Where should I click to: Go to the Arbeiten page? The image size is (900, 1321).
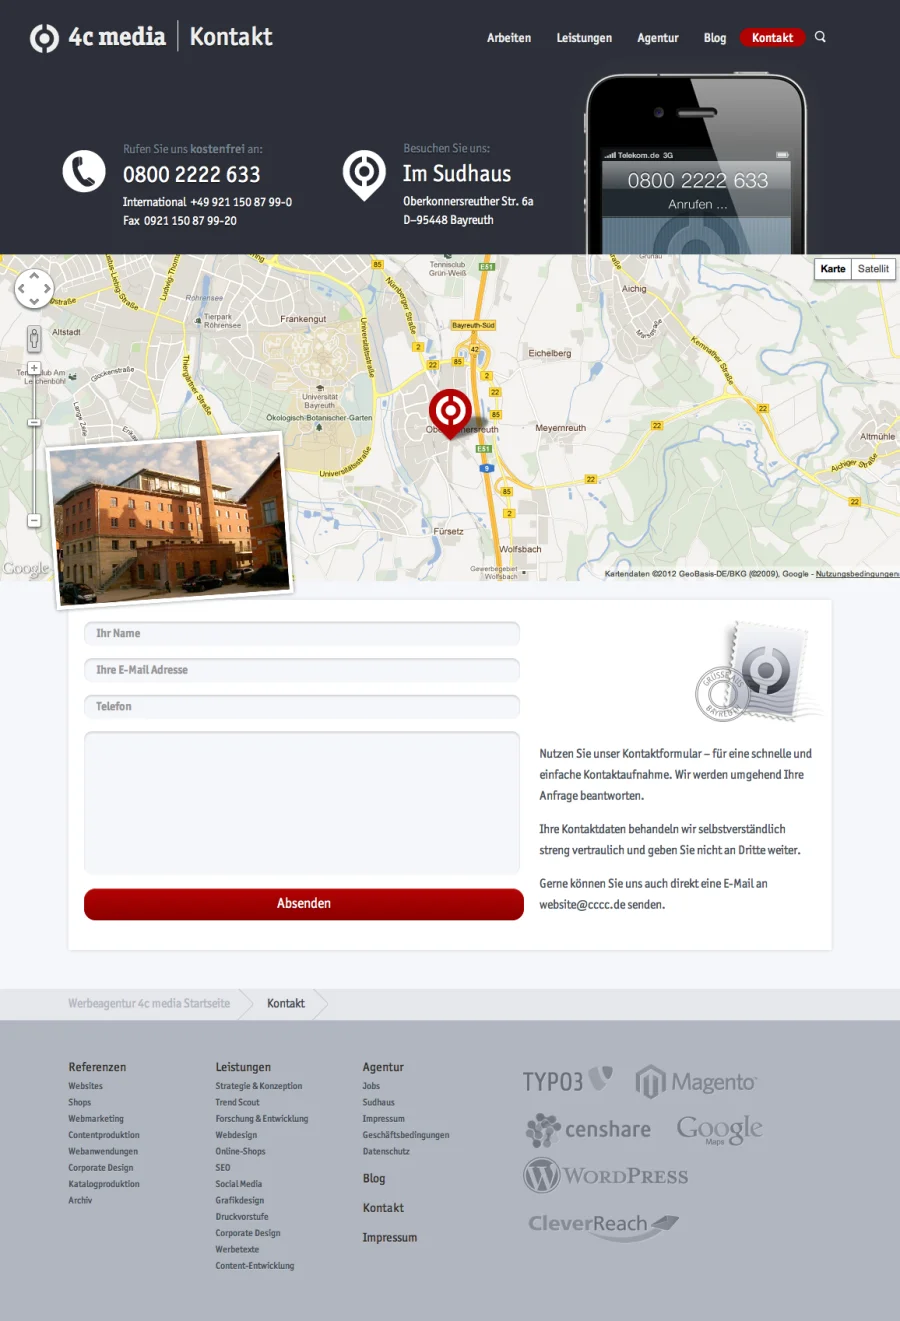click(509, 38)
